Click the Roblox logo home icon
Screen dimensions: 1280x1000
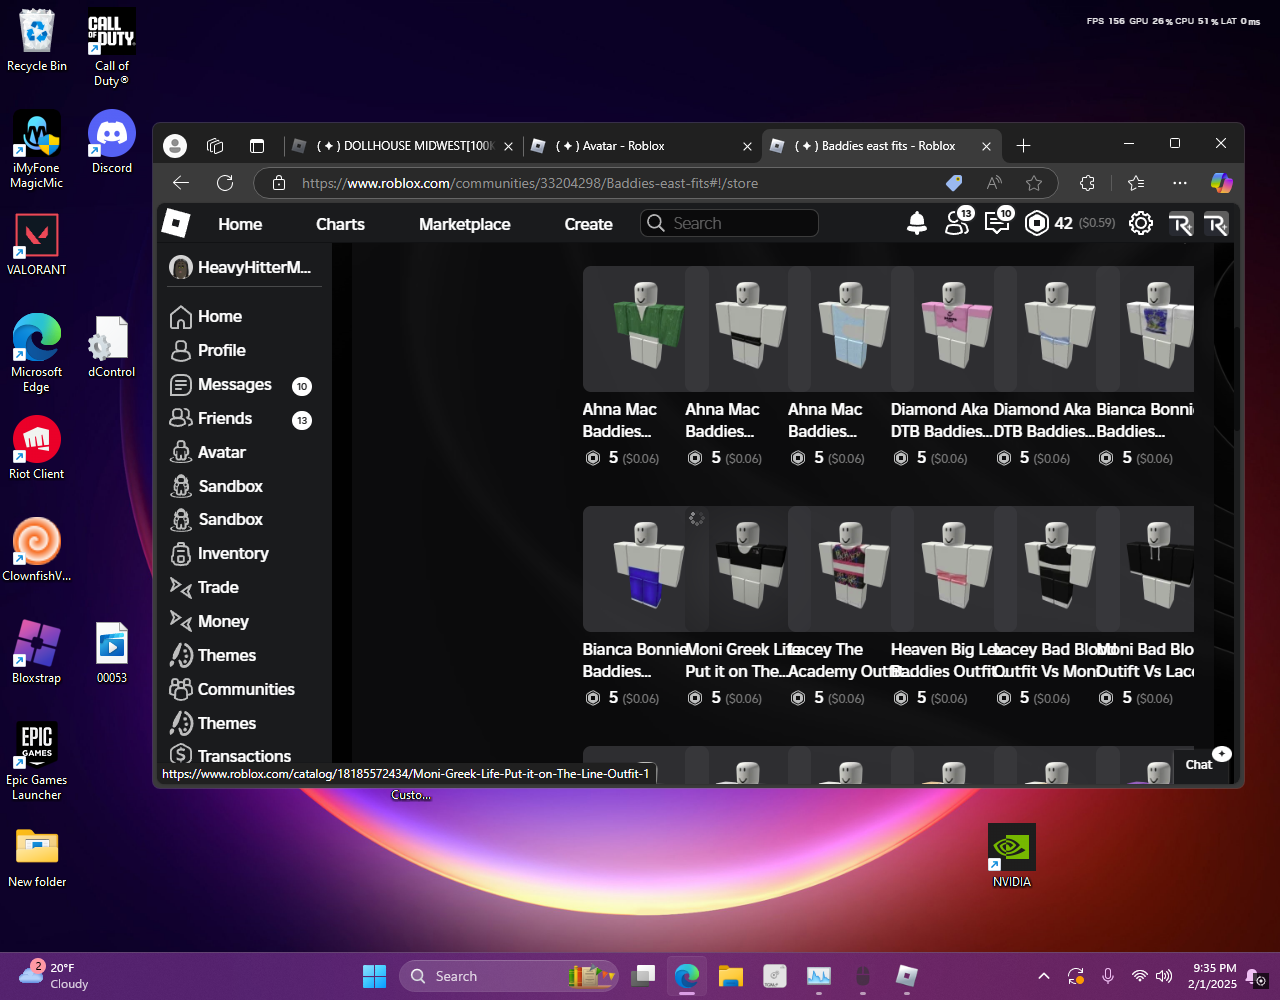[x=176, y=224]
